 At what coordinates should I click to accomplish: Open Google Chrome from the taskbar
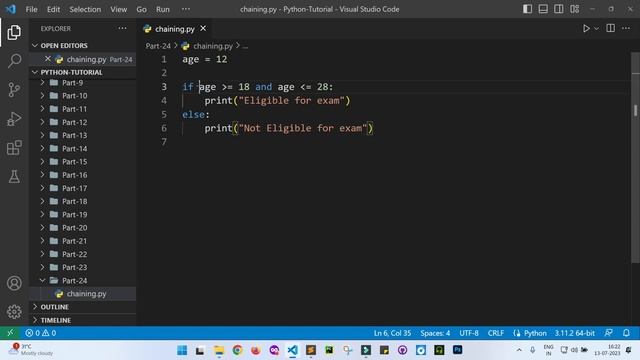pyautogui.click(x=237, y=350)
